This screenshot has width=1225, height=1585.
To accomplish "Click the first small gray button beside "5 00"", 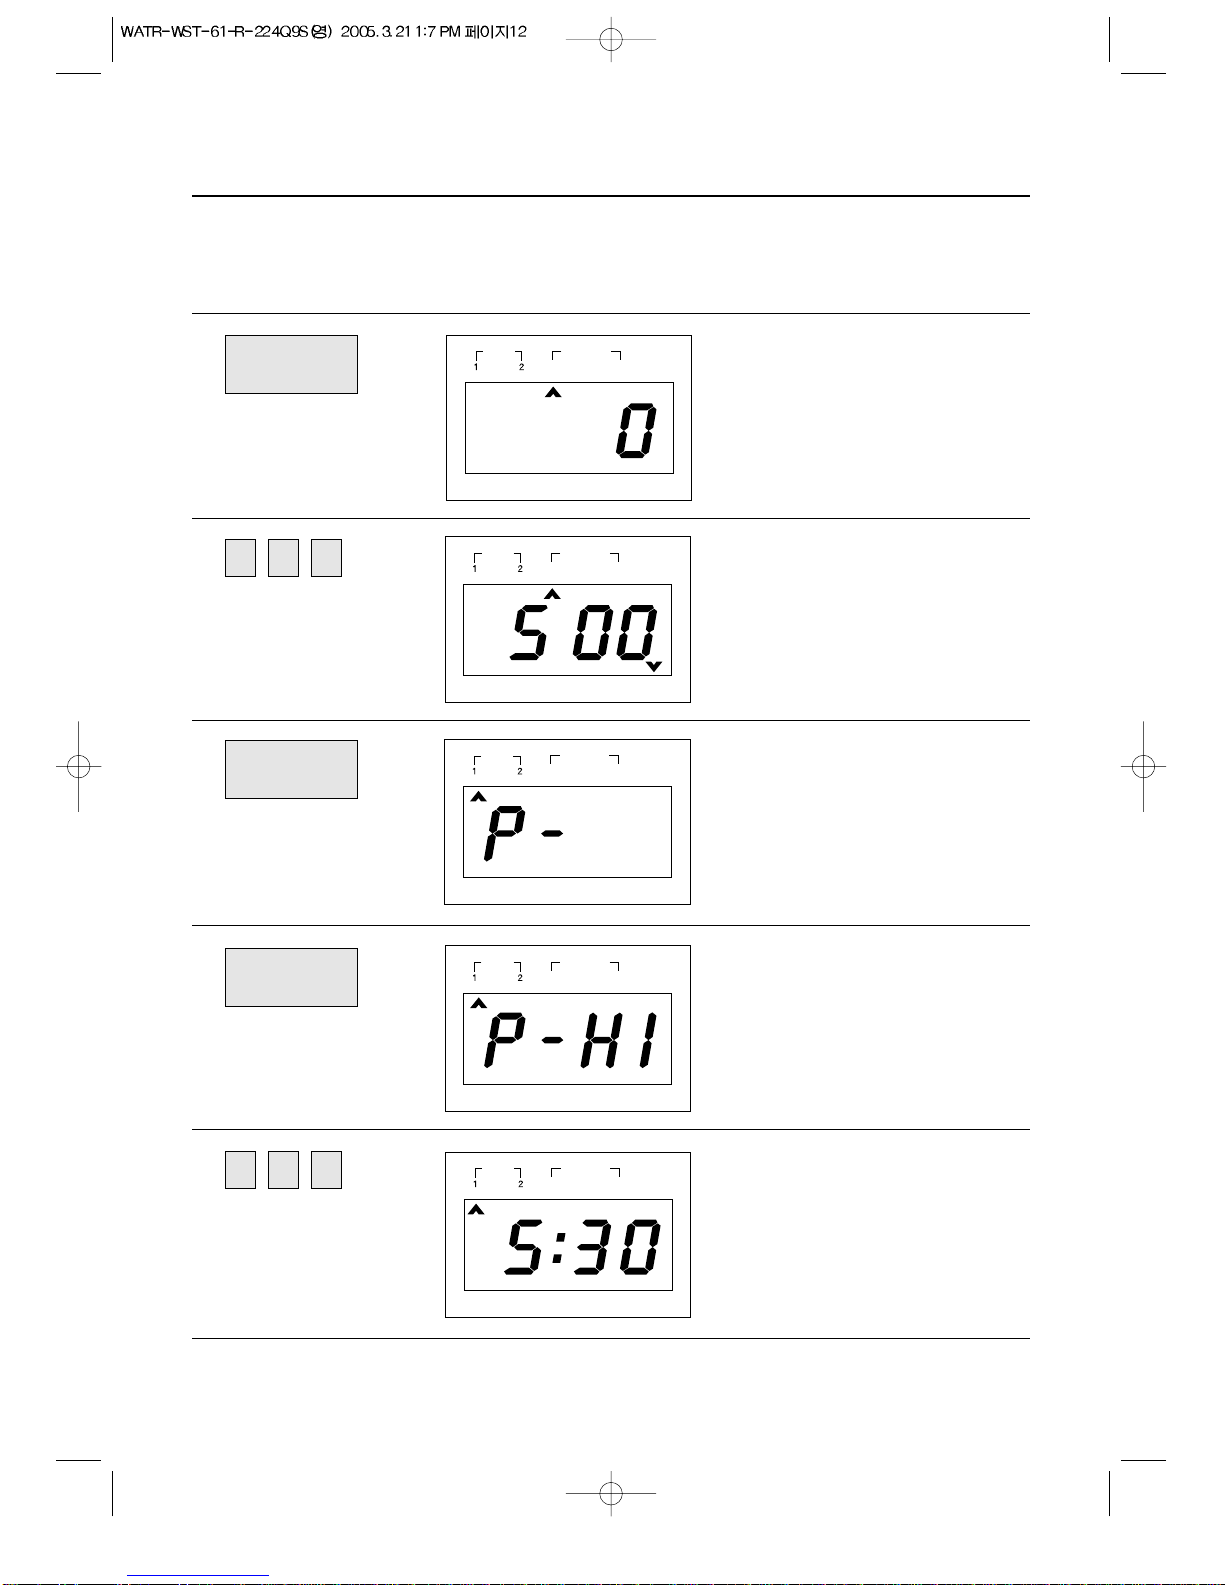I will (x=240, y=558).
